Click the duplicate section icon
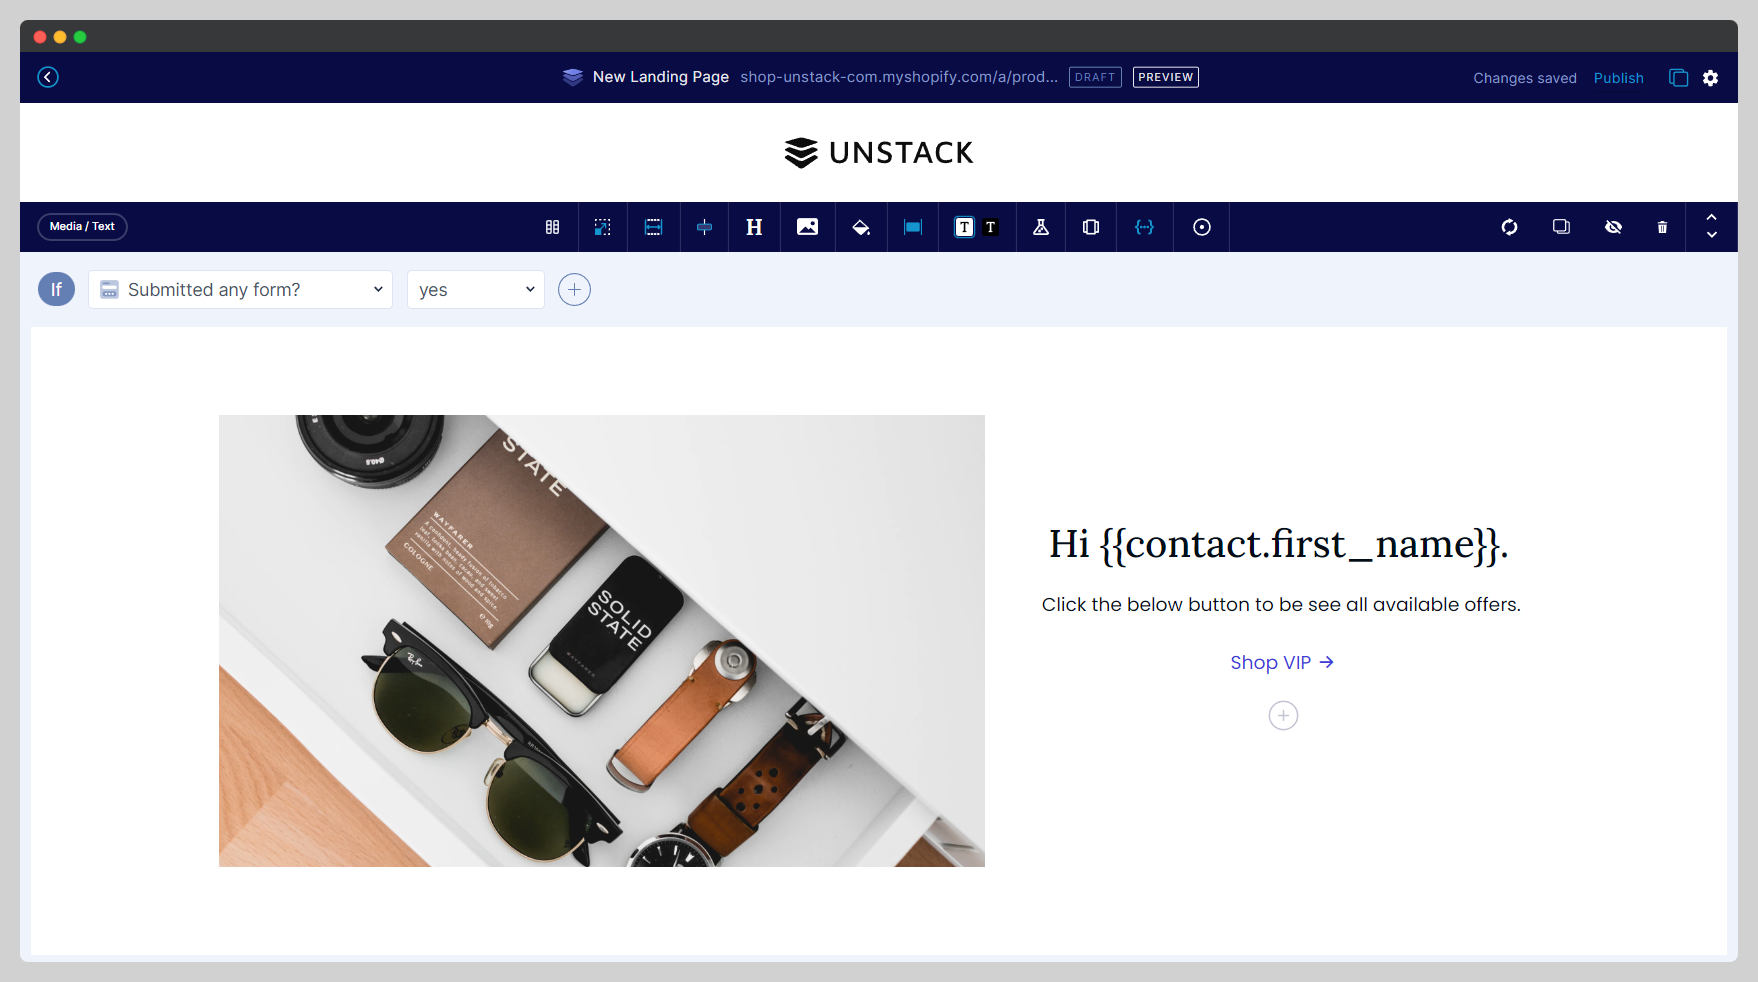 click(x=1561, y=227)
